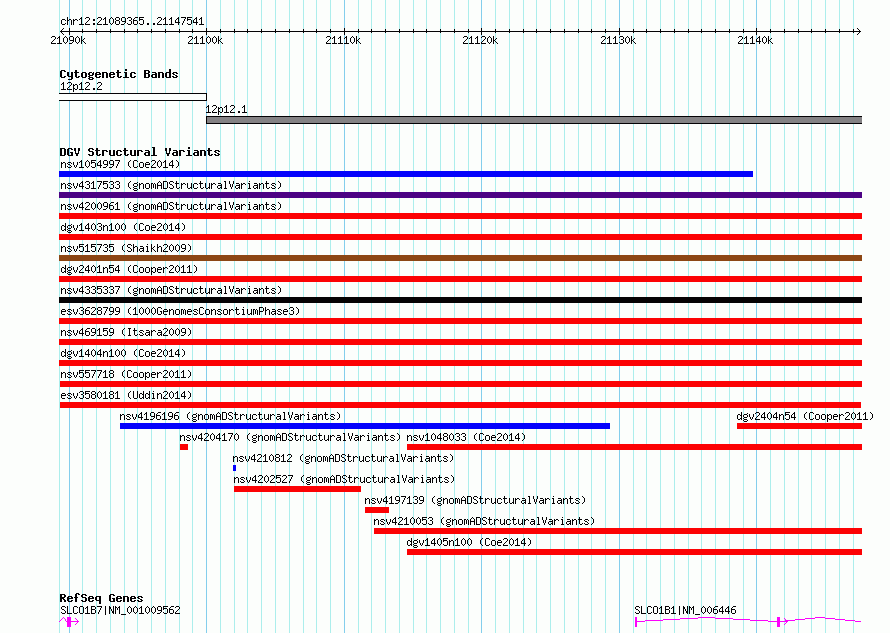
Task: Click the 21130k ruler tick label
Action: tap(618, 40)
